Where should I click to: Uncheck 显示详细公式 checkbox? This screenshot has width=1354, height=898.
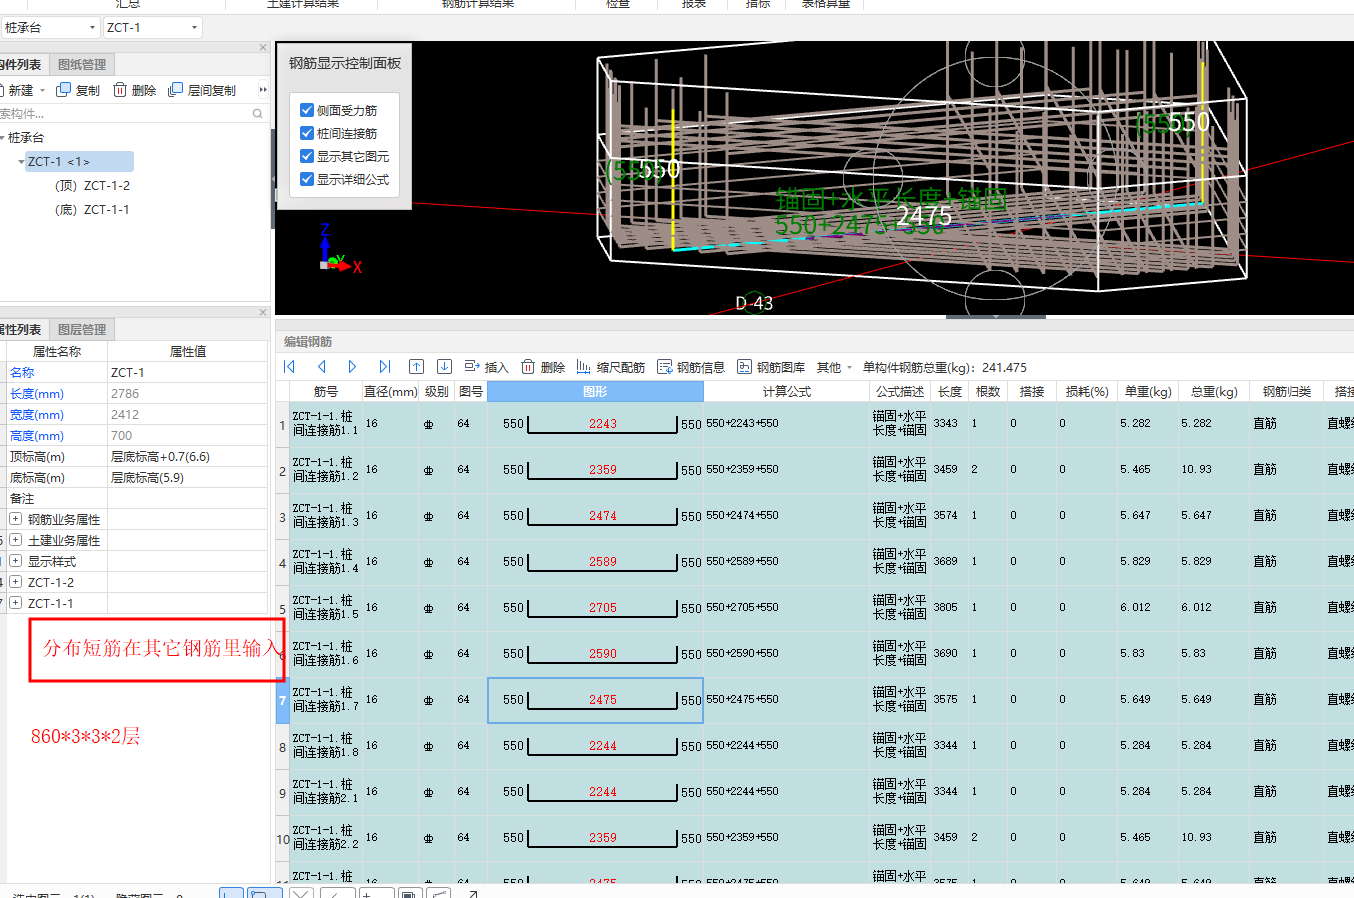[x=307, y=179]
